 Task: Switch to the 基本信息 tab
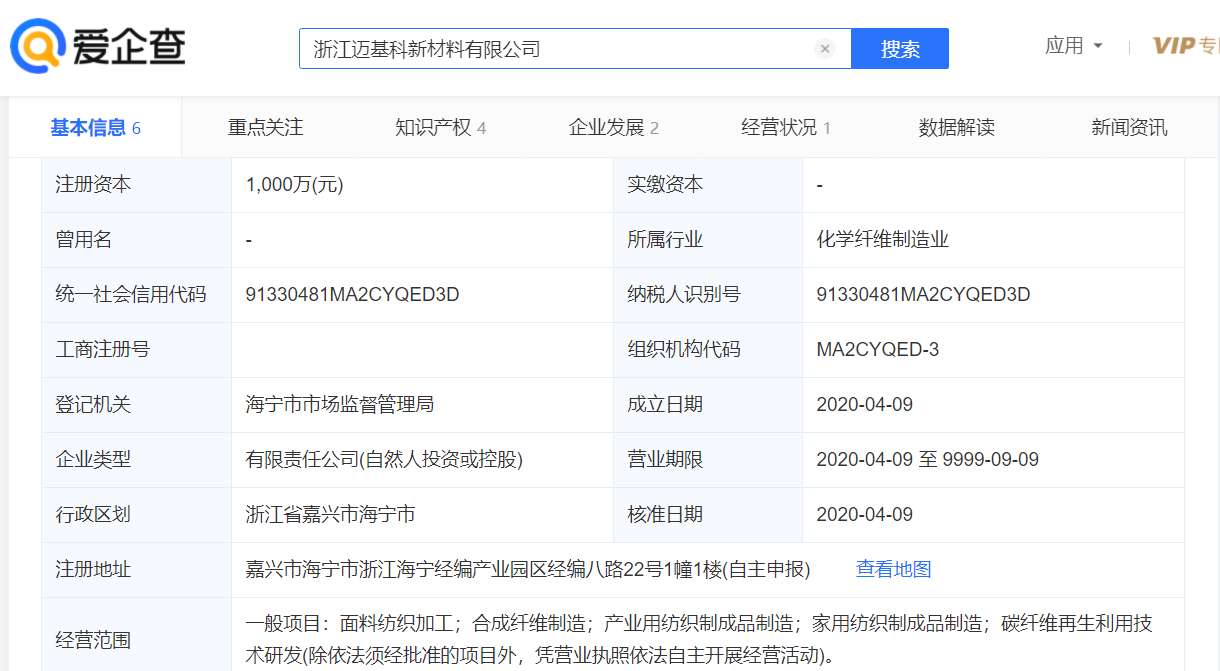95,128
